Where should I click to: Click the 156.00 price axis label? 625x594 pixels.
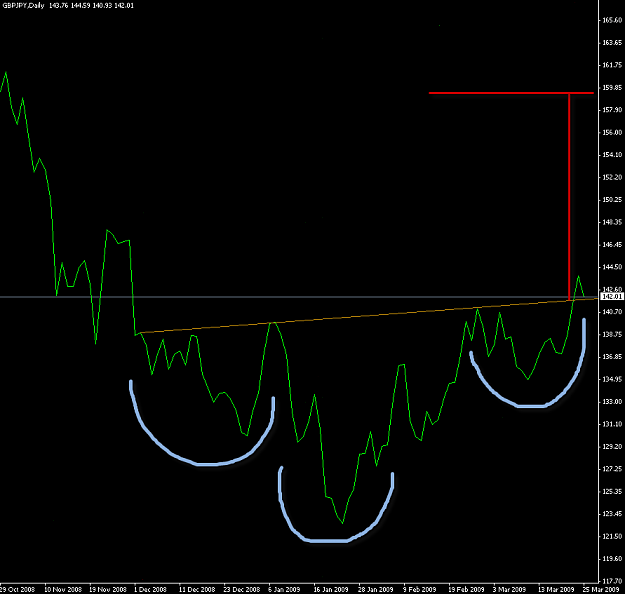[x=612, y=132]
